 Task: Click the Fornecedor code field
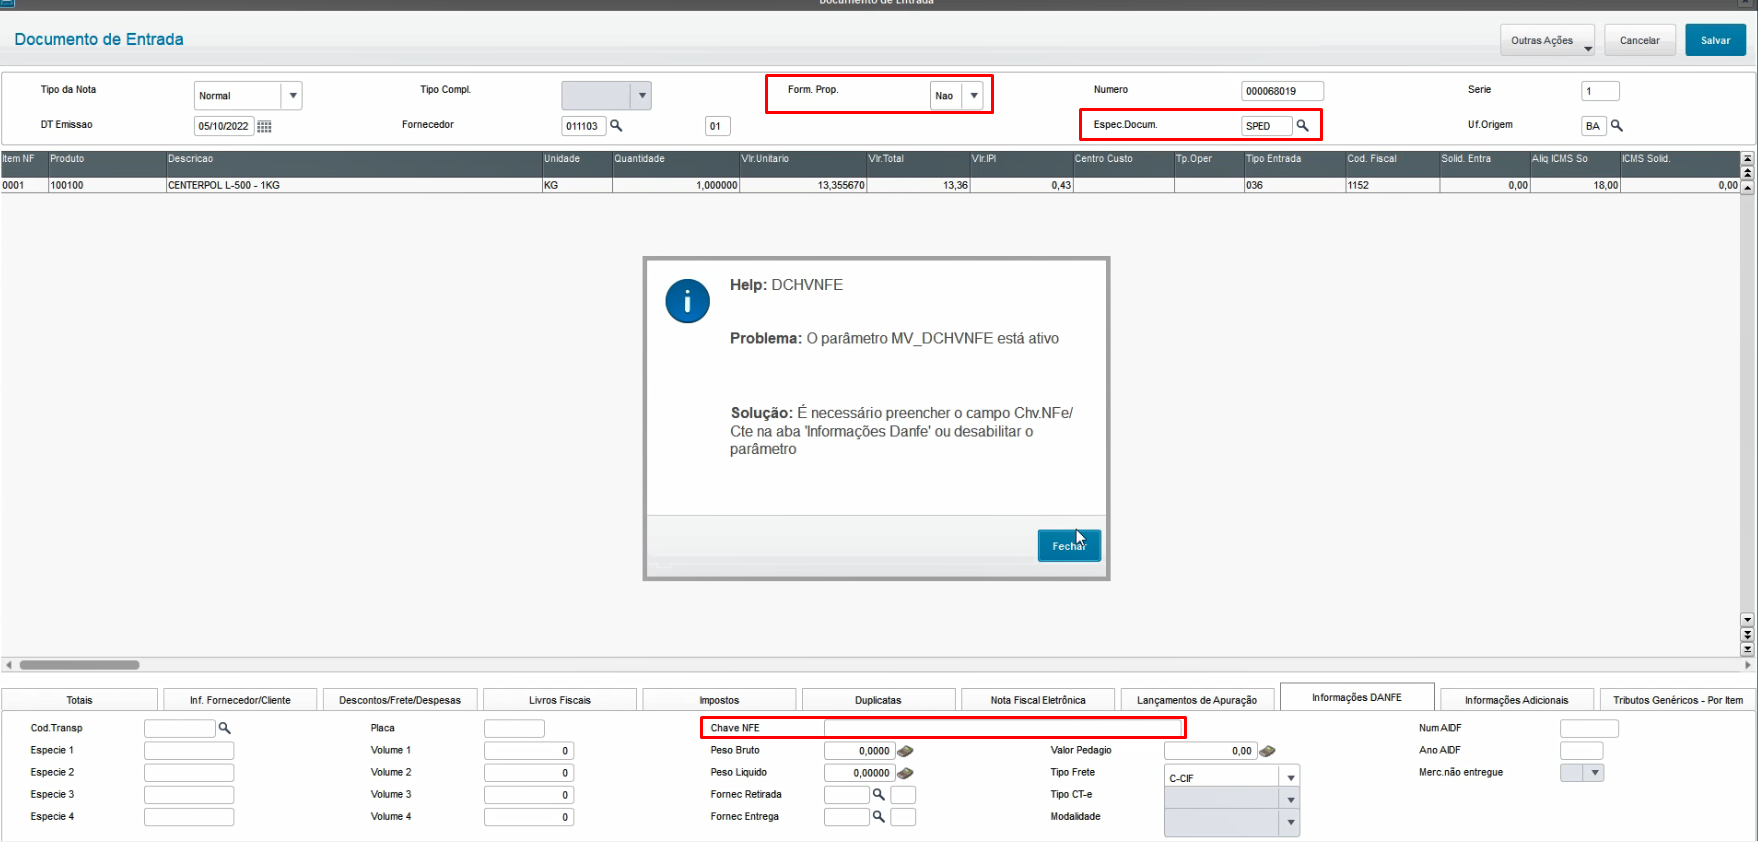(x=584, y=126)
